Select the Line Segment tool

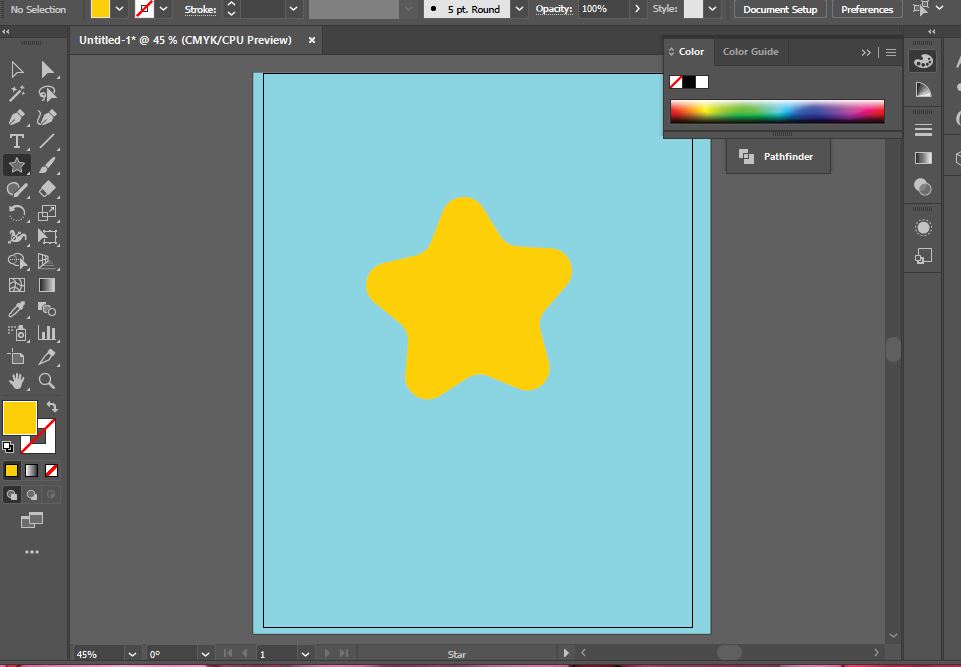(x=47, y=141)
